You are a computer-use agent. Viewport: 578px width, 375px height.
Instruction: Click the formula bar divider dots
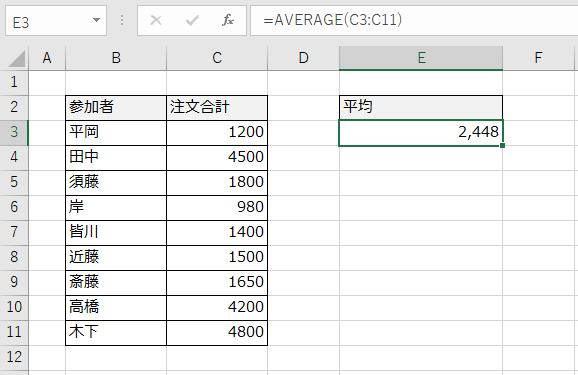[x=122, y=20]
